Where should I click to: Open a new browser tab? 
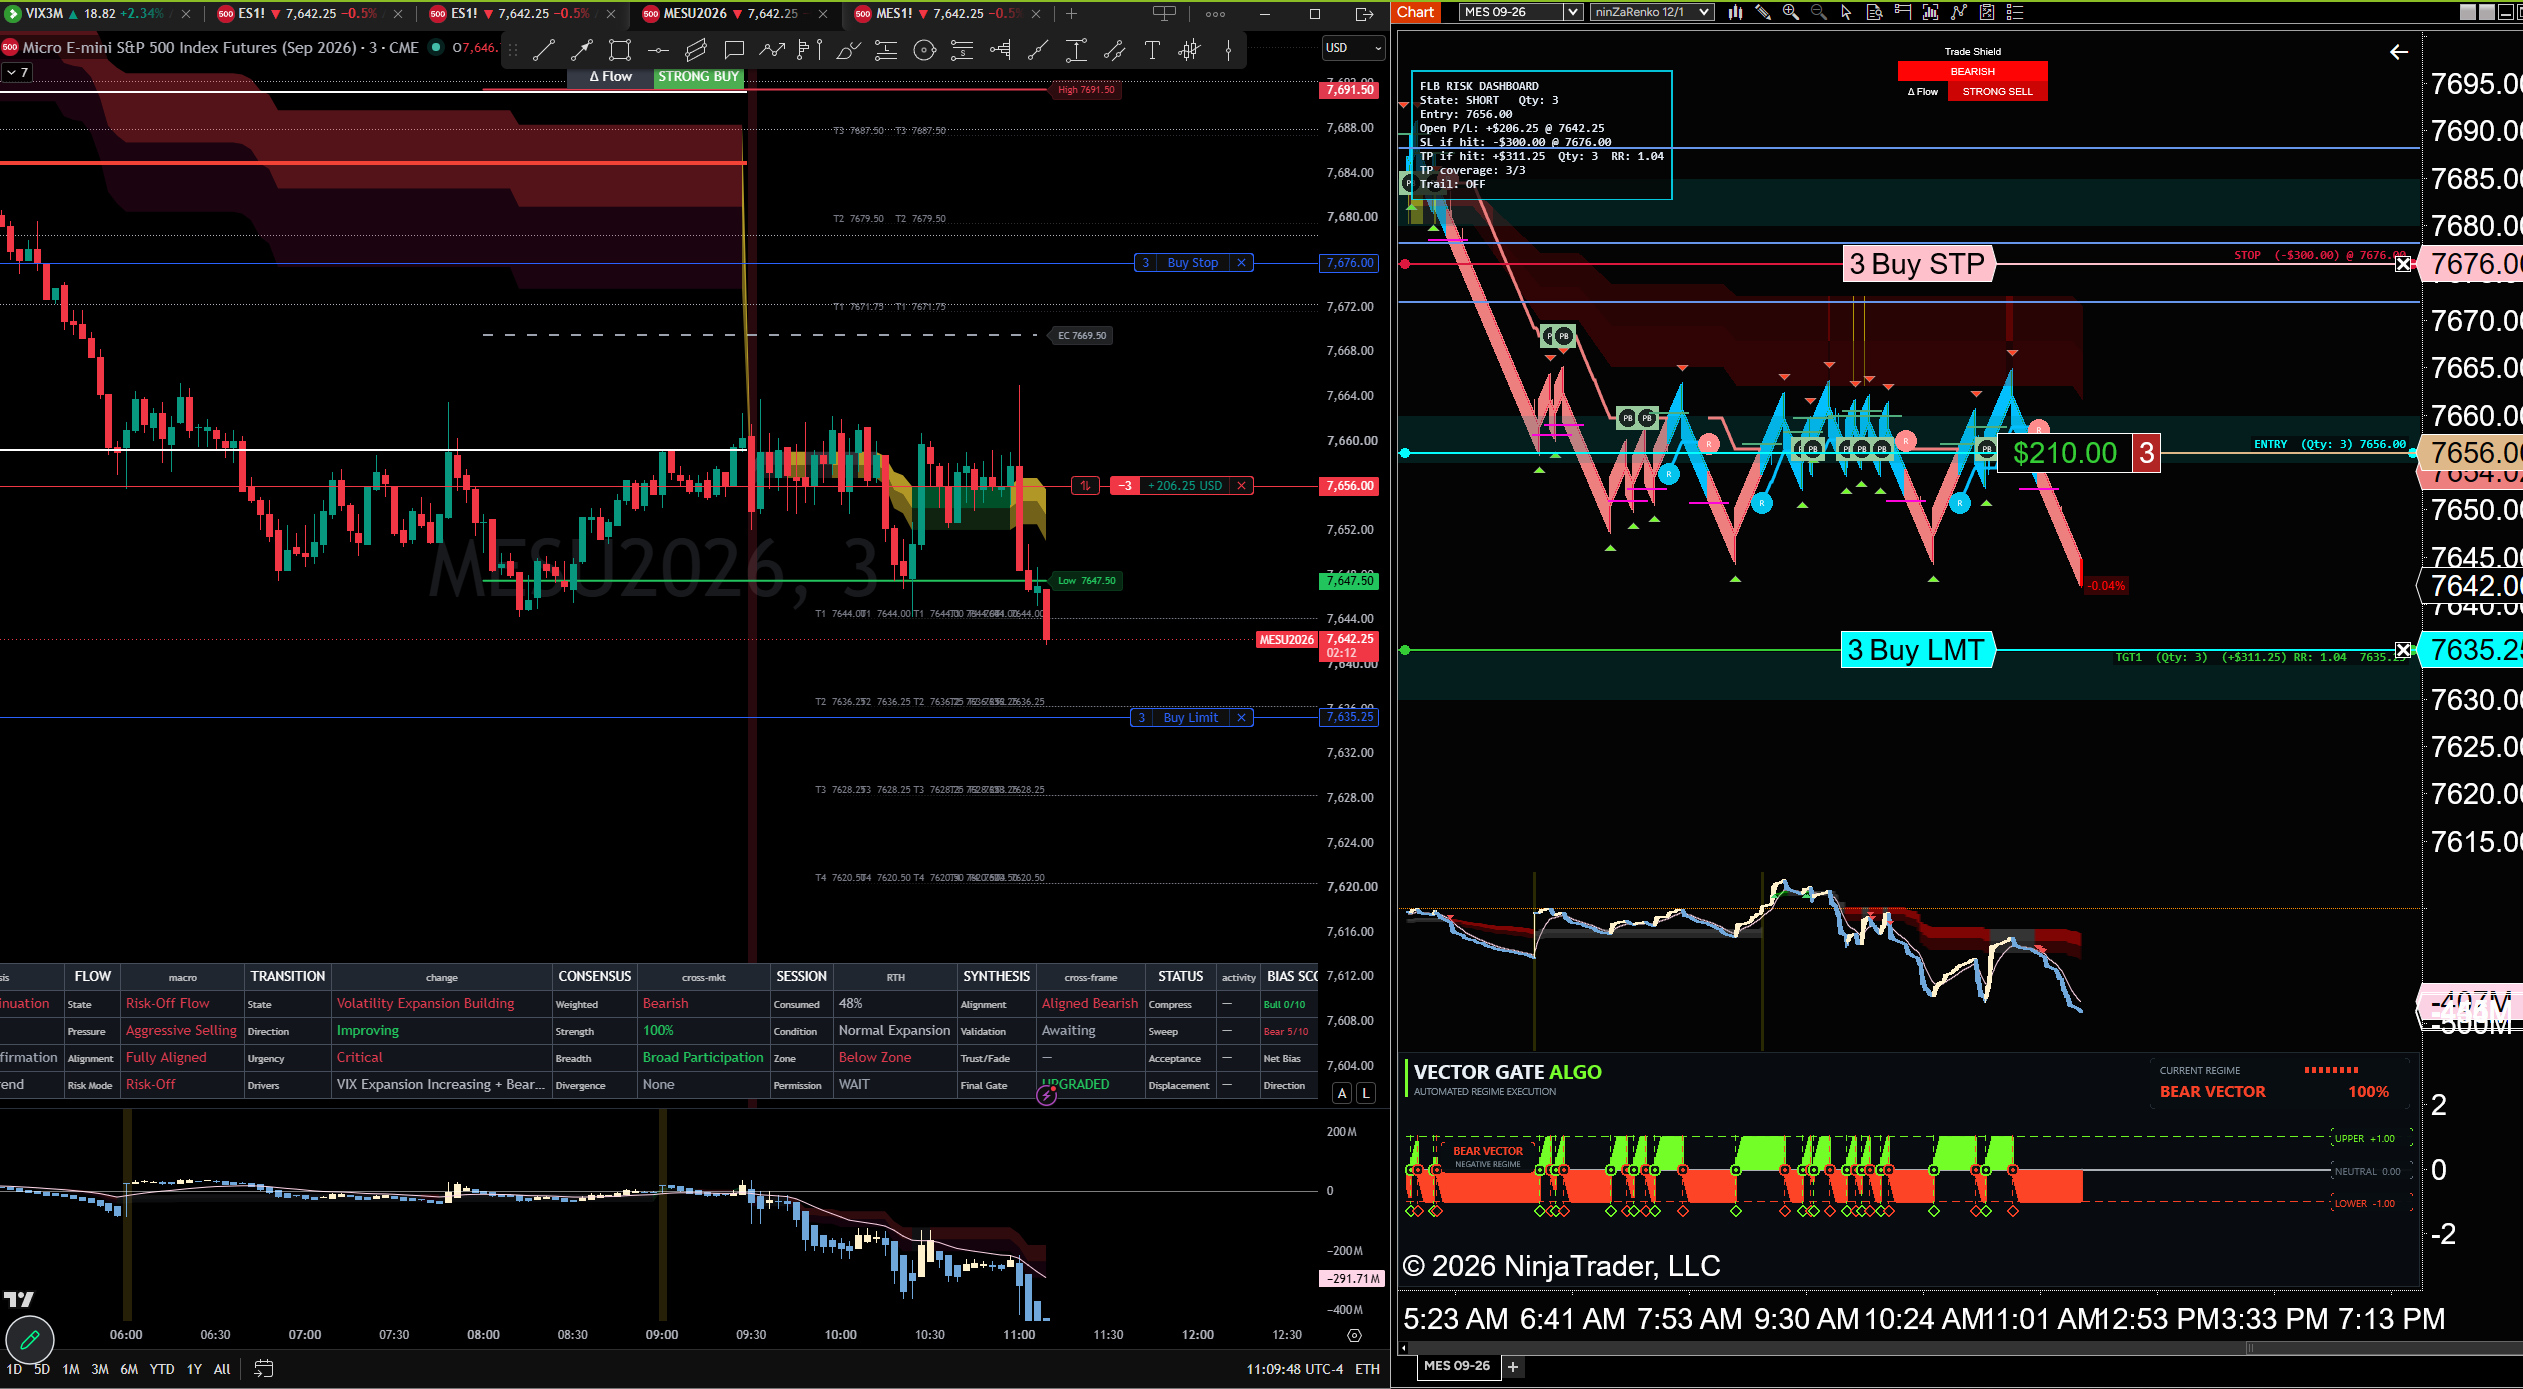pyautogui.click(x=1071, y=14)
